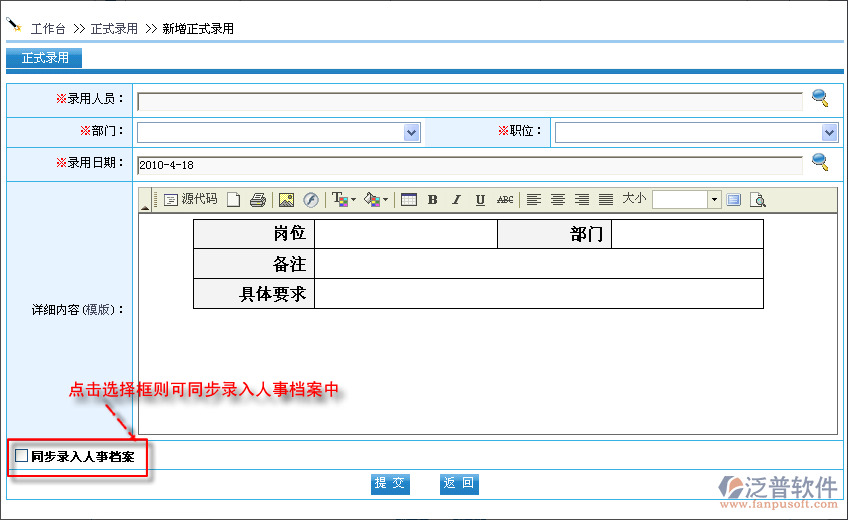The image size is (848, 520).
Task: Open the 部门 dropdown list
Action: [411, 132]
